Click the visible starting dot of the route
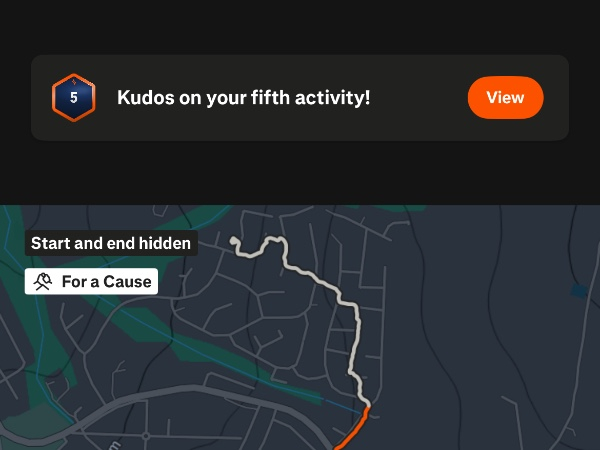 234,241
